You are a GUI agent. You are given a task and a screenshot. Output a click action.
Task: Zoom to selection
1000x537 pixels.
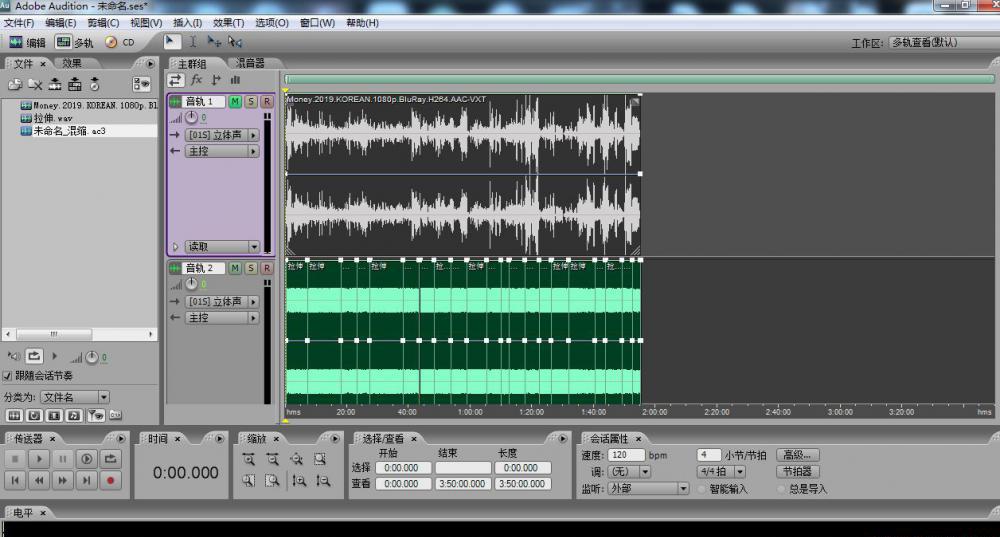point(320,459)
